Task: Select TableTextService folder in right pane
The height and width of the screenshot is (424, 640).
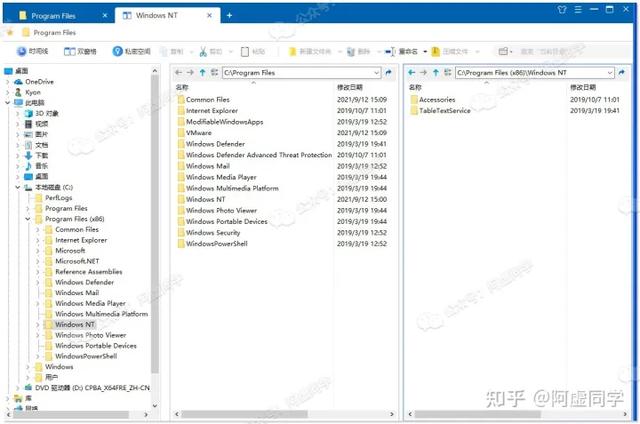Action: pyautogui.click(x=440, y=110)
